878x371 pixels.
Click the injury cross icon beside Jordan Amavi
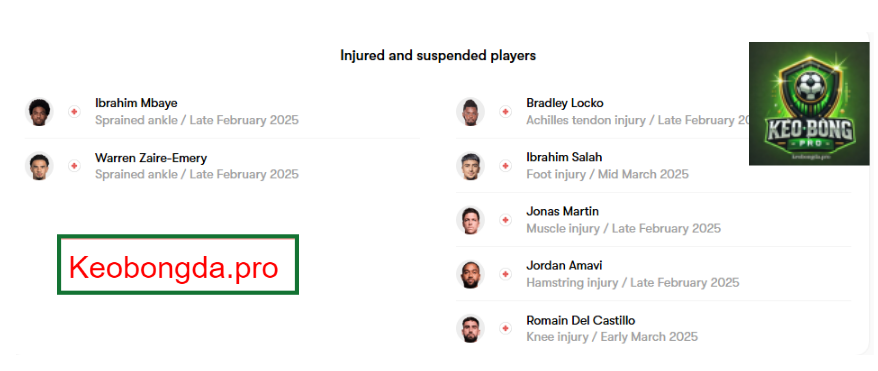505,274
